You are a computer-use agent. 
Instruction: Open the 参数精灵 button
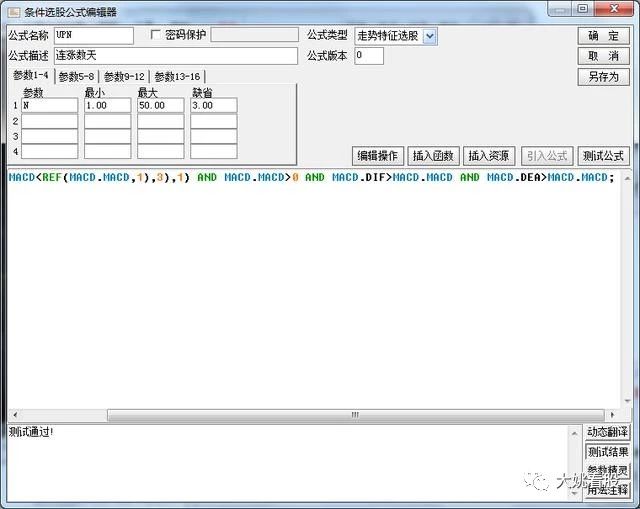point(607,471)
